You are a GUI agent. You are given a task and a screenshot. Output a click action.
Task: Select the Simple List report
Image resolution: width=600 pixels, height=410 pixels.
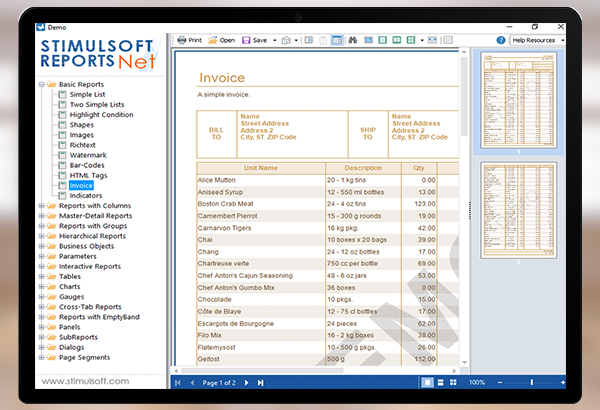point(87,94)
